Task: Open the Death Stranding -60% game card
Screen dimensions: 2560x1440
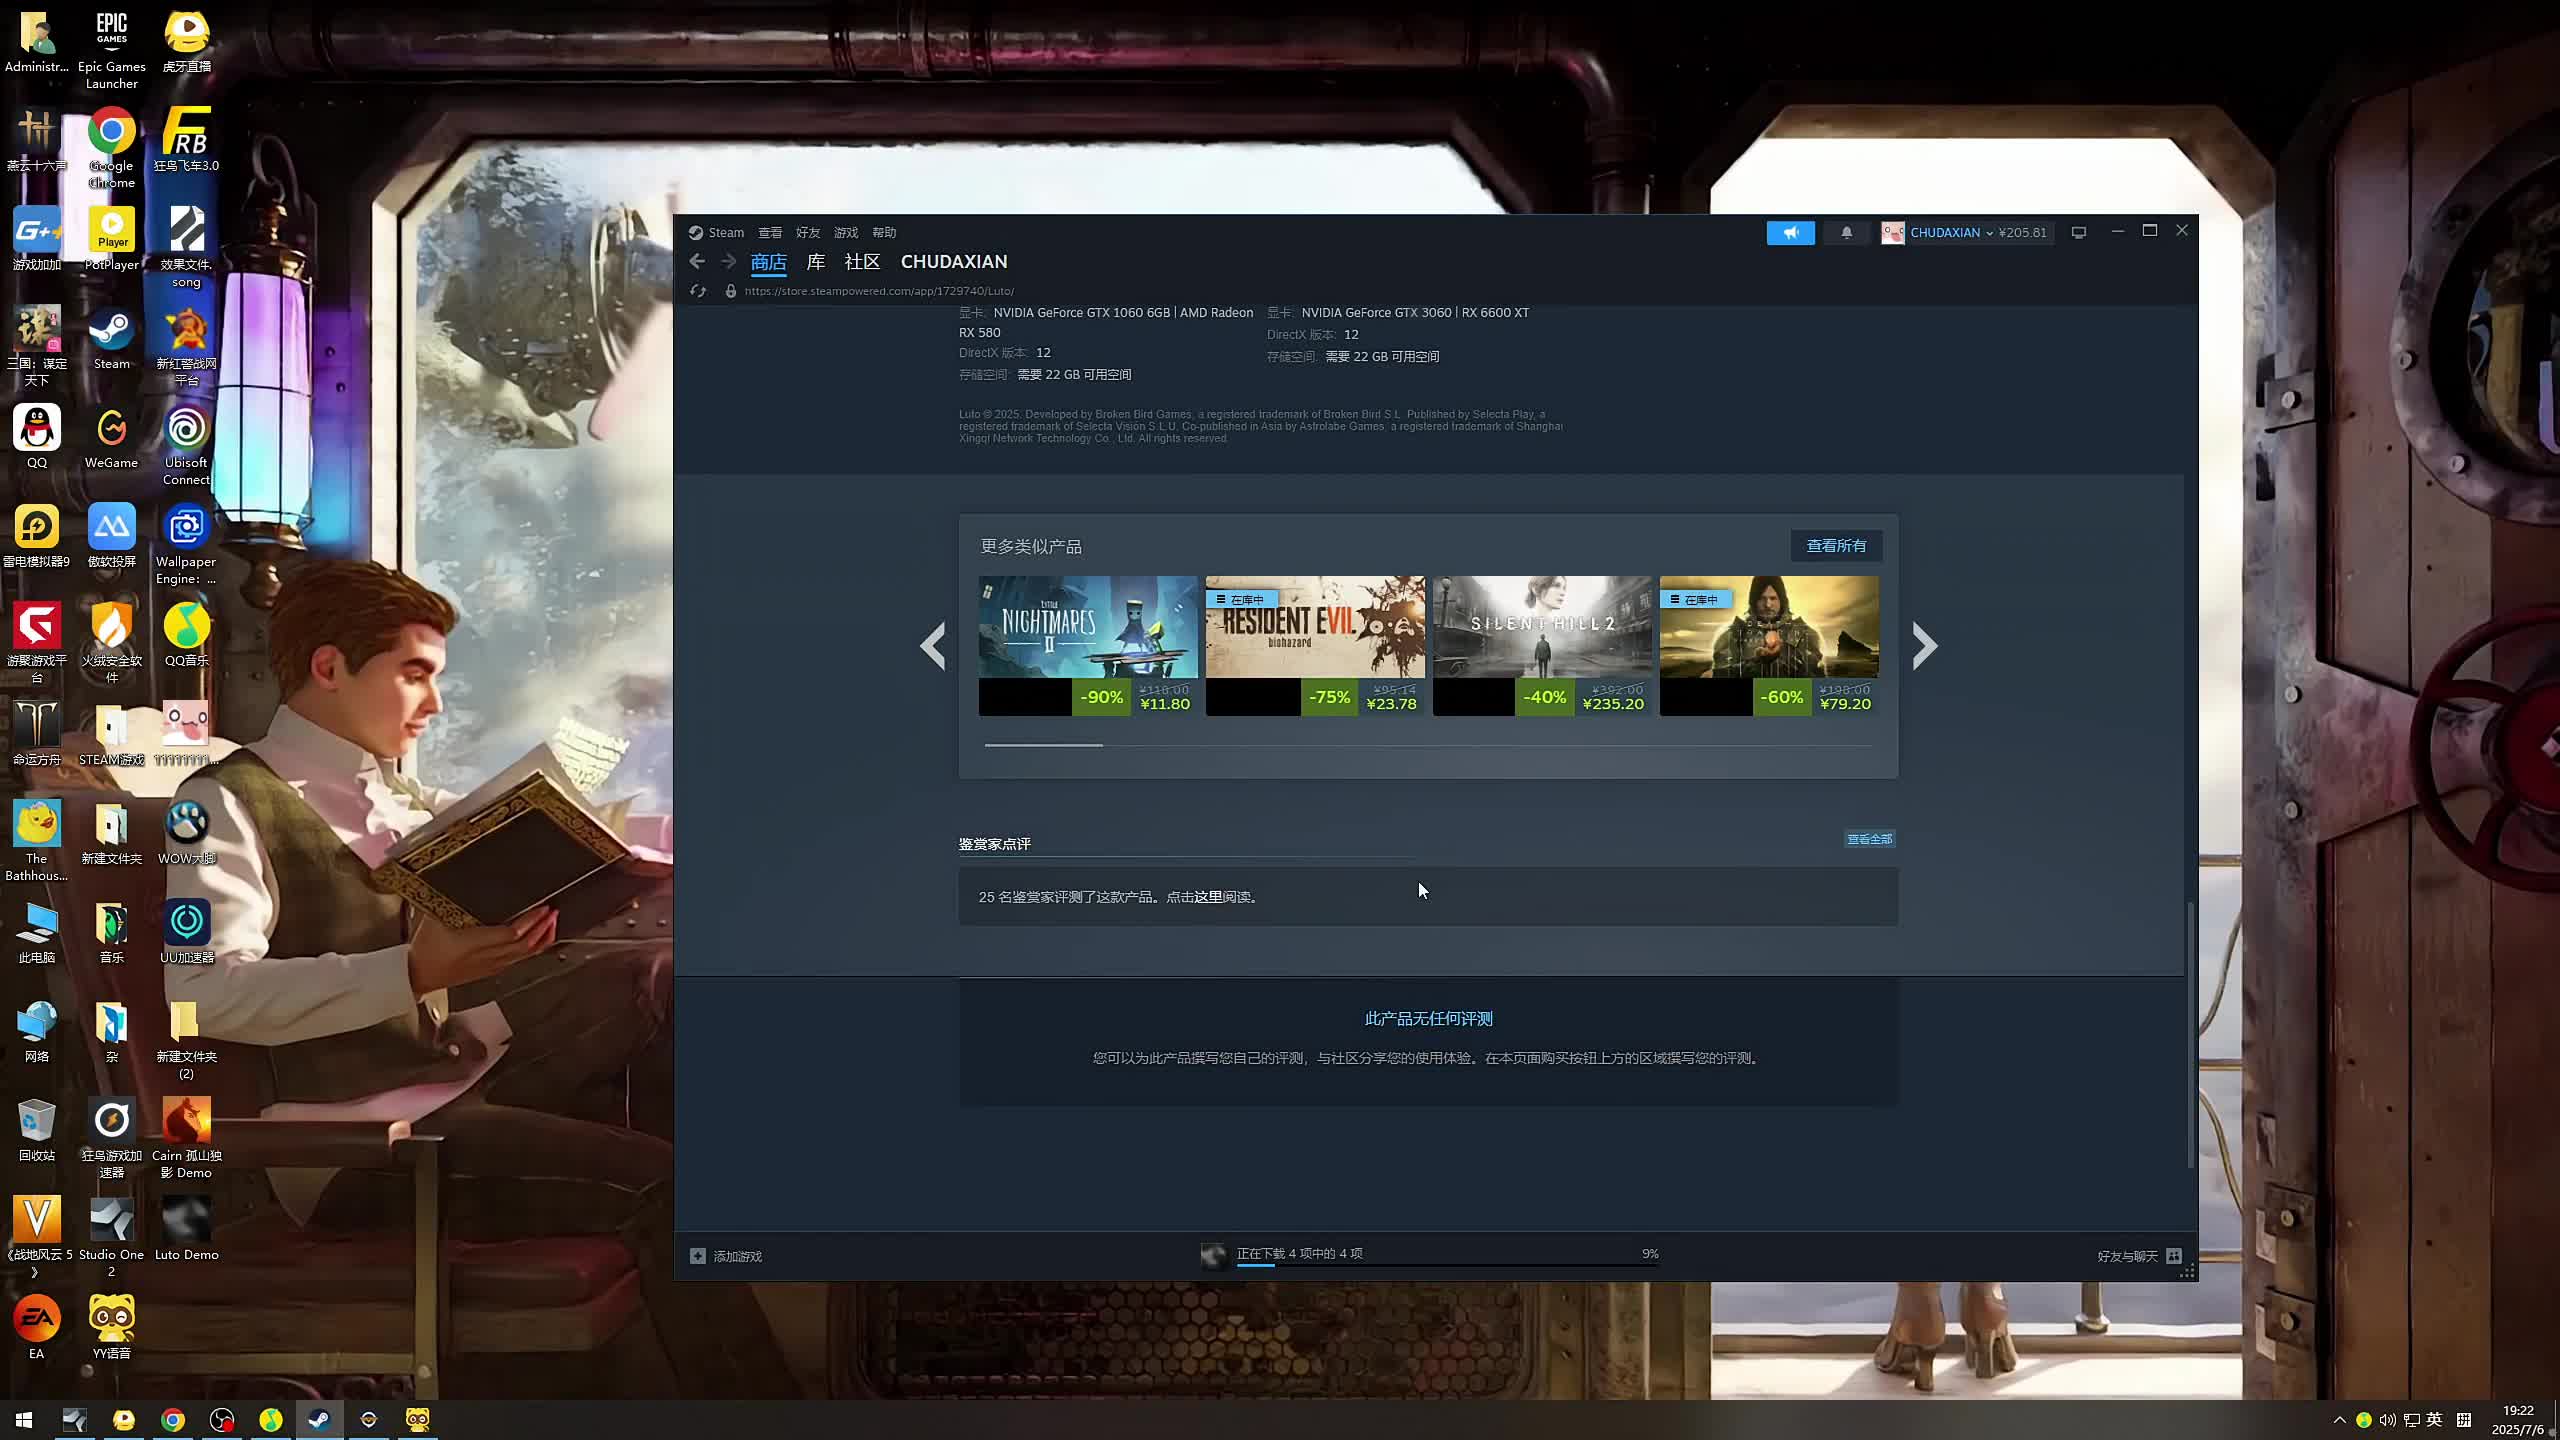Action: click(1769, 646)
